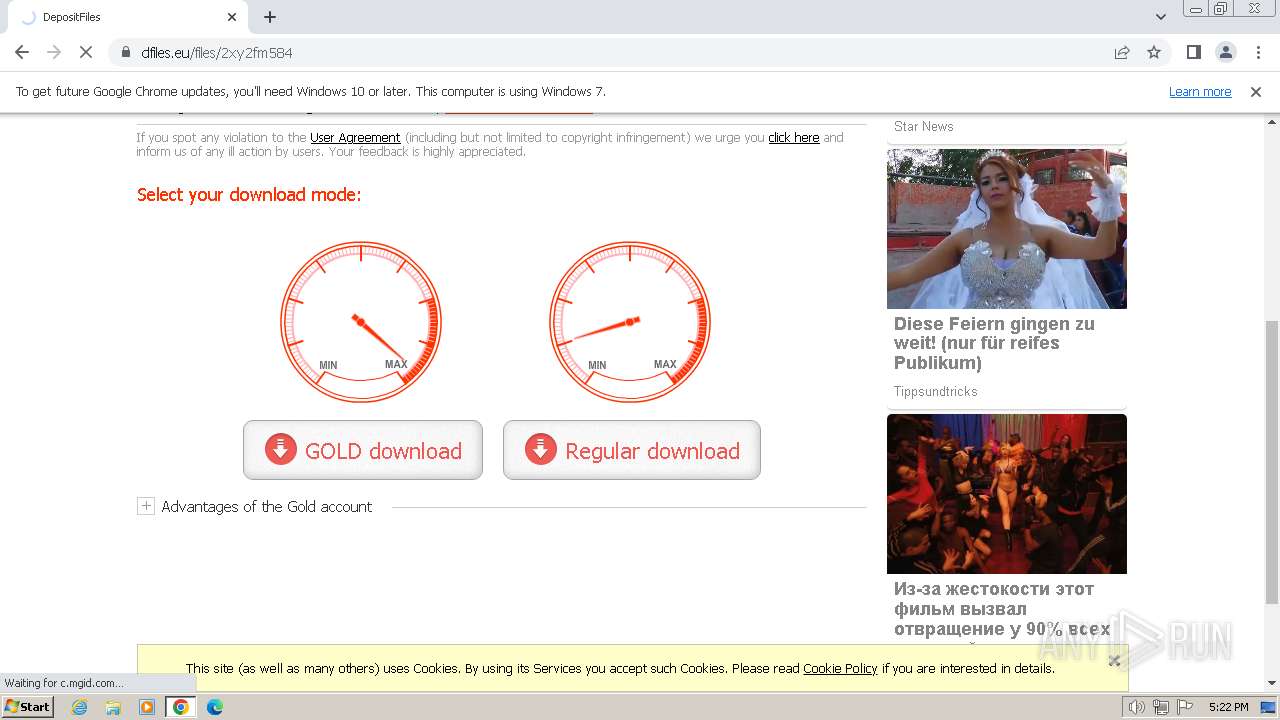This screenshot has width=1280, height=720.
Task: Close the cookie notice banner
Action: pos(1114,660)
